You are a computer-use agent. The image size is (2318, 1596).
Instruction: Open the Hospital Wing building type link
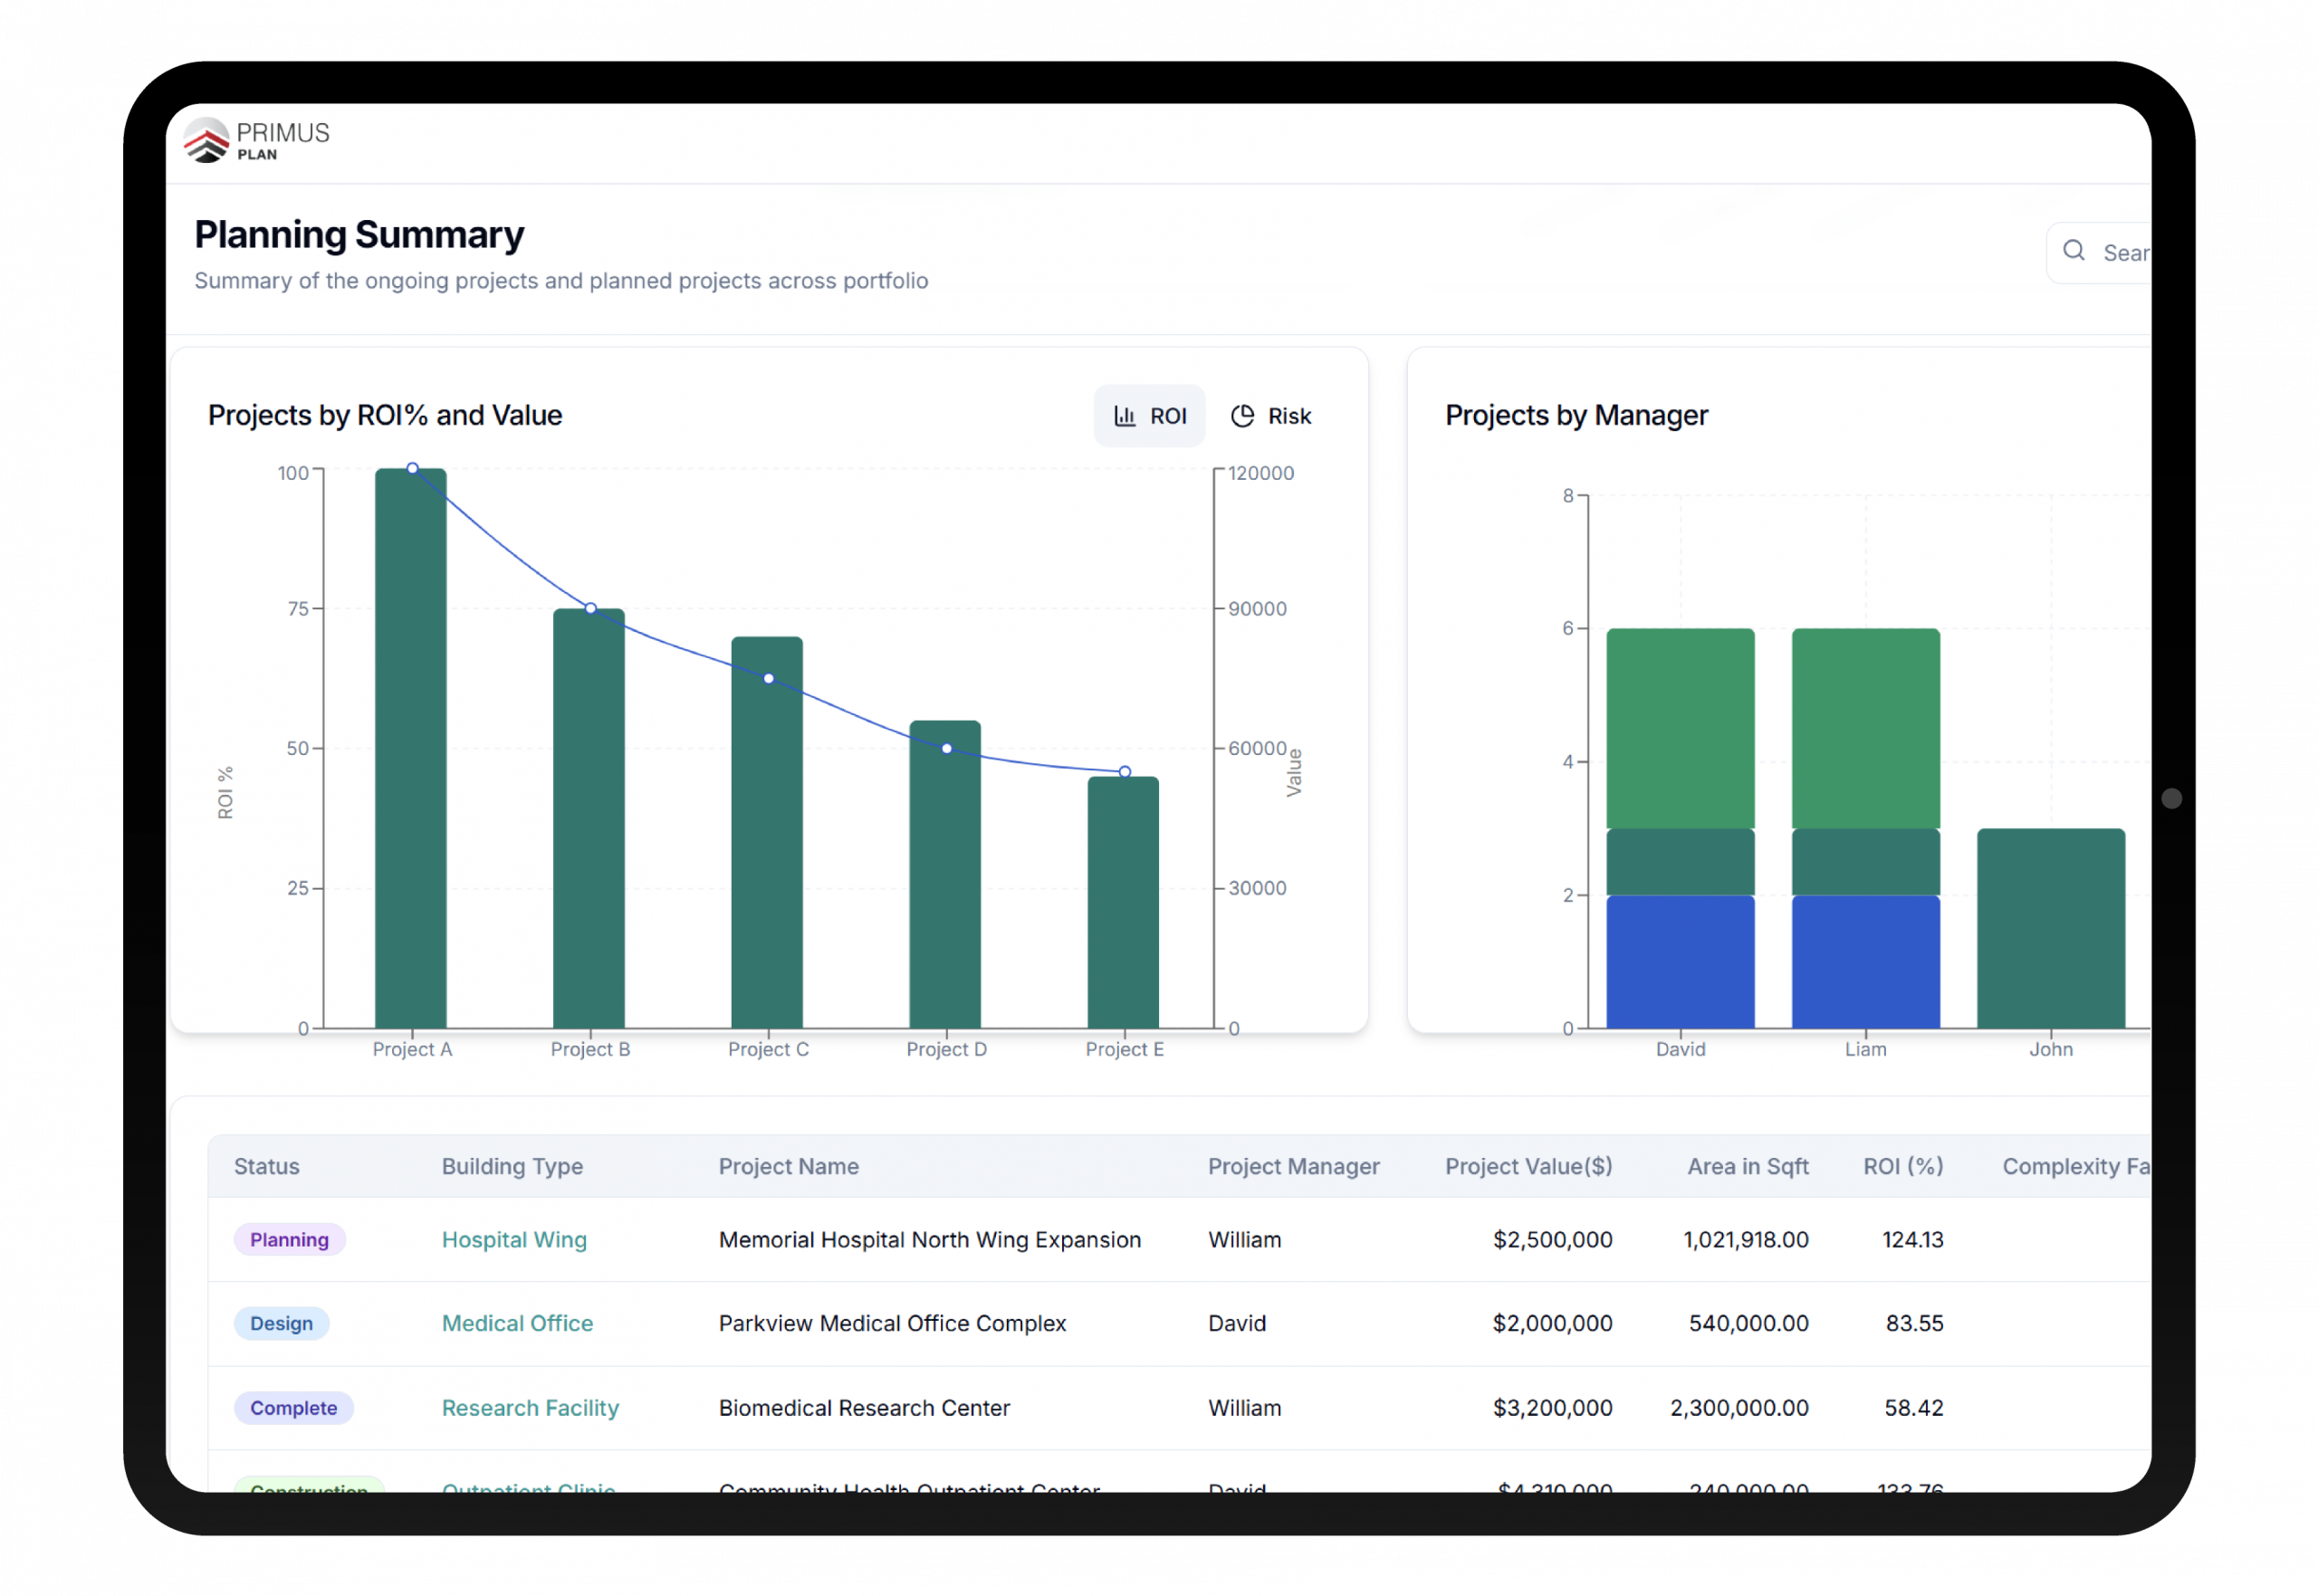tap(514, 1240)
